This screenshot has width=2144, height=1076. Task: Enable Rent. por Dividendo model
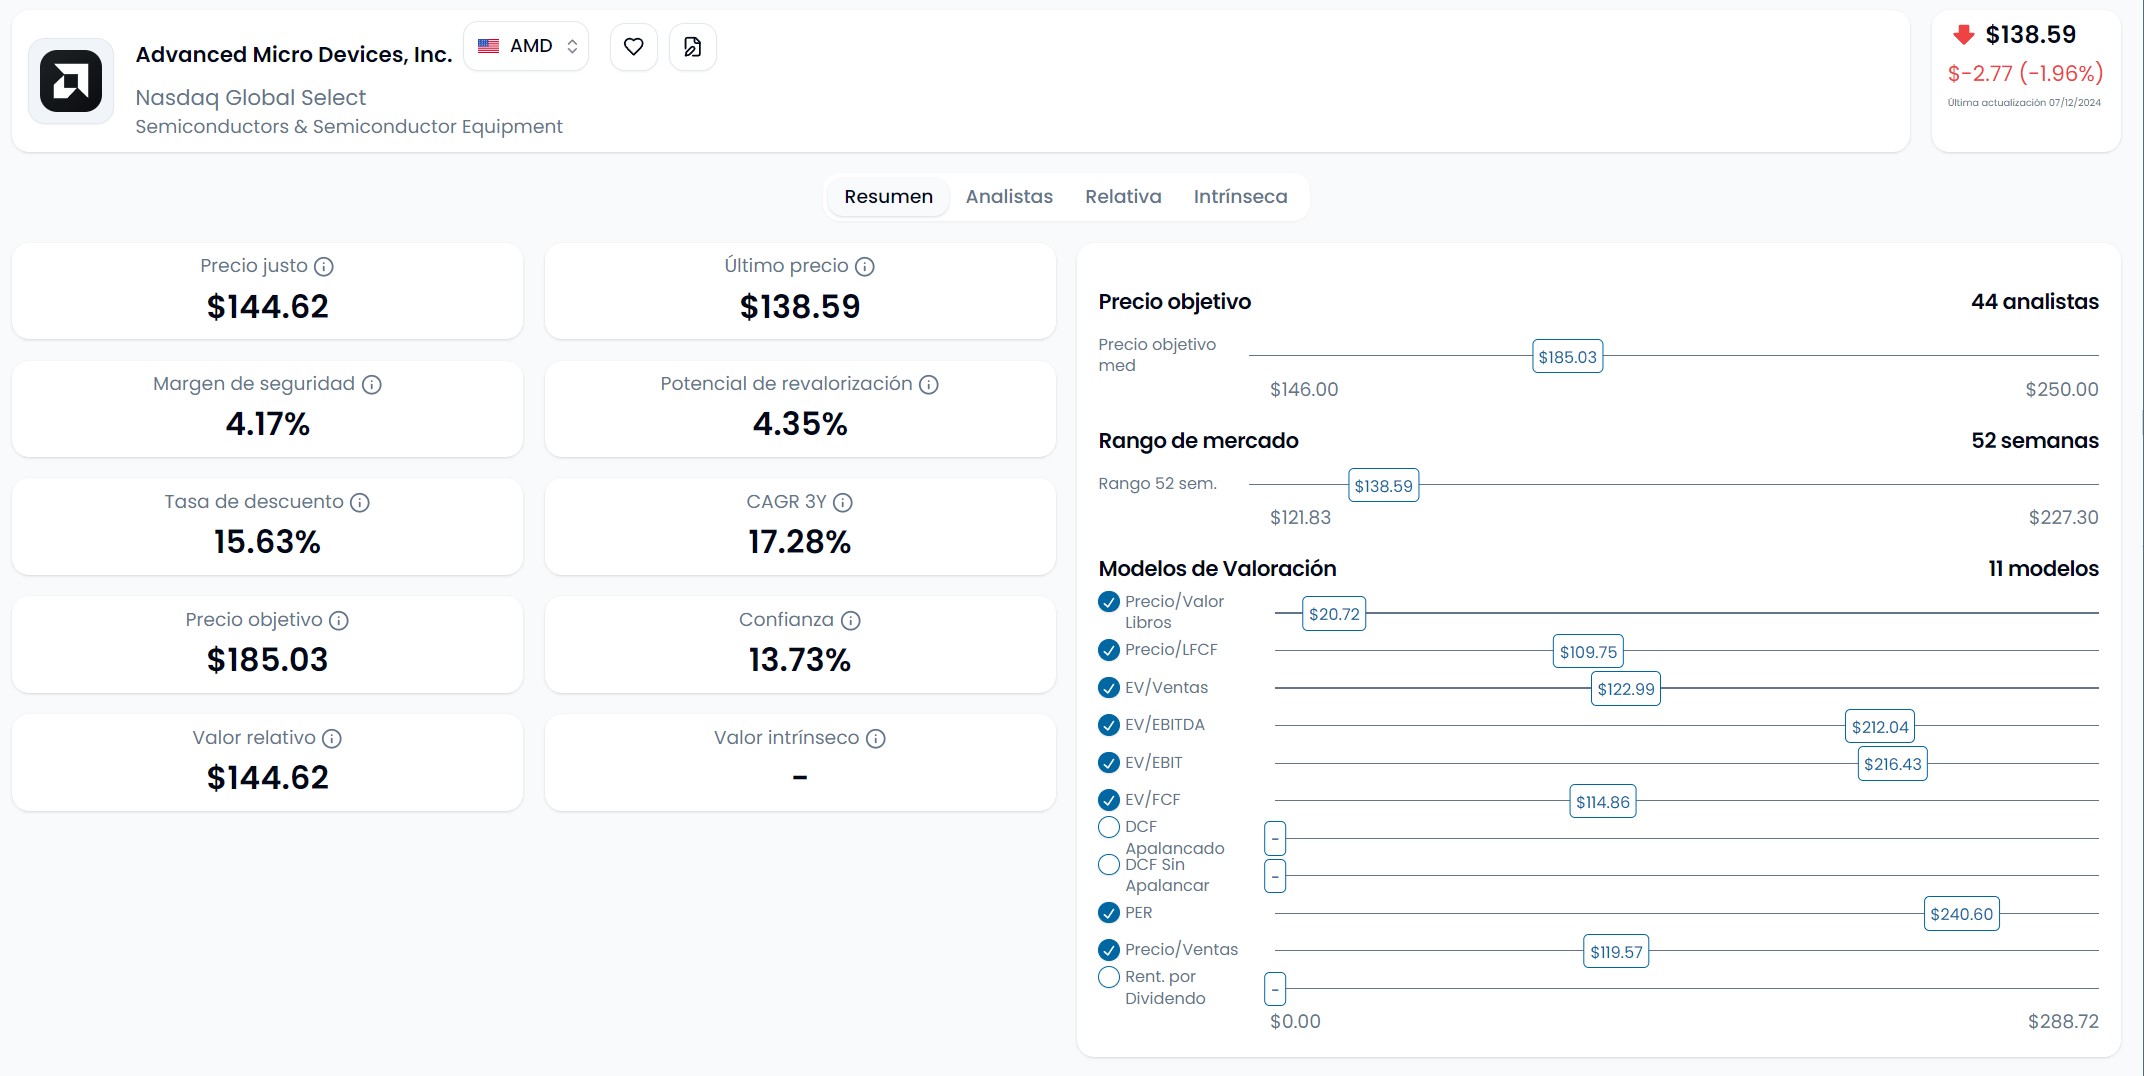(x=1108, y=977)
